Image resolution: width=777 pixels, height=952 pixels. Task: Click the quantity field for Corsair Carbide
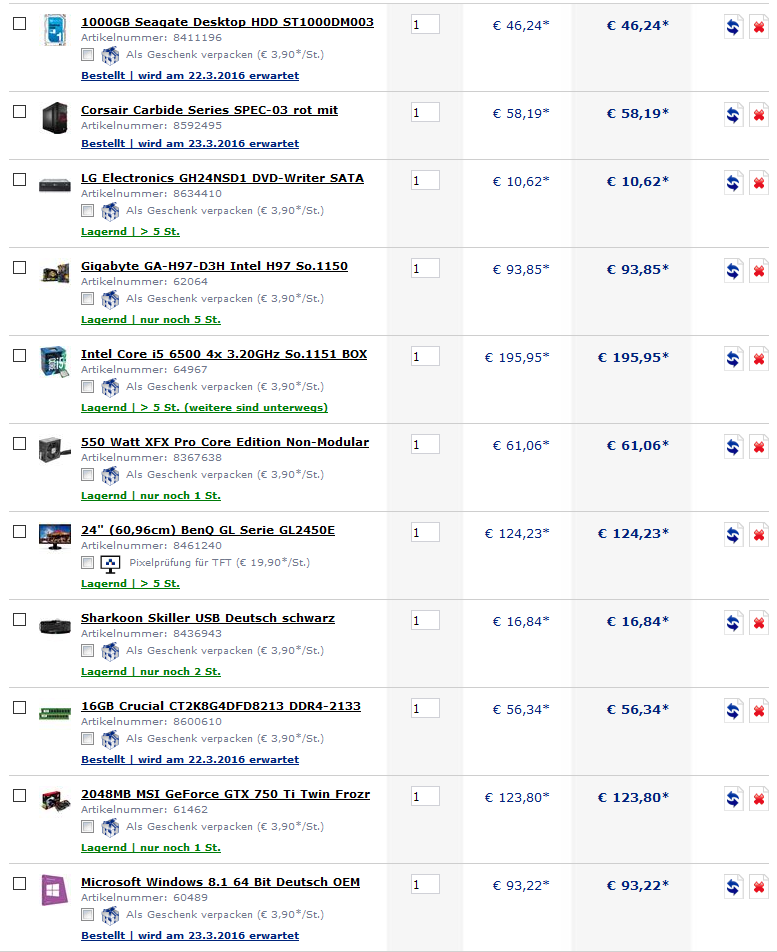pyautogui.click(x=425, y=112)
